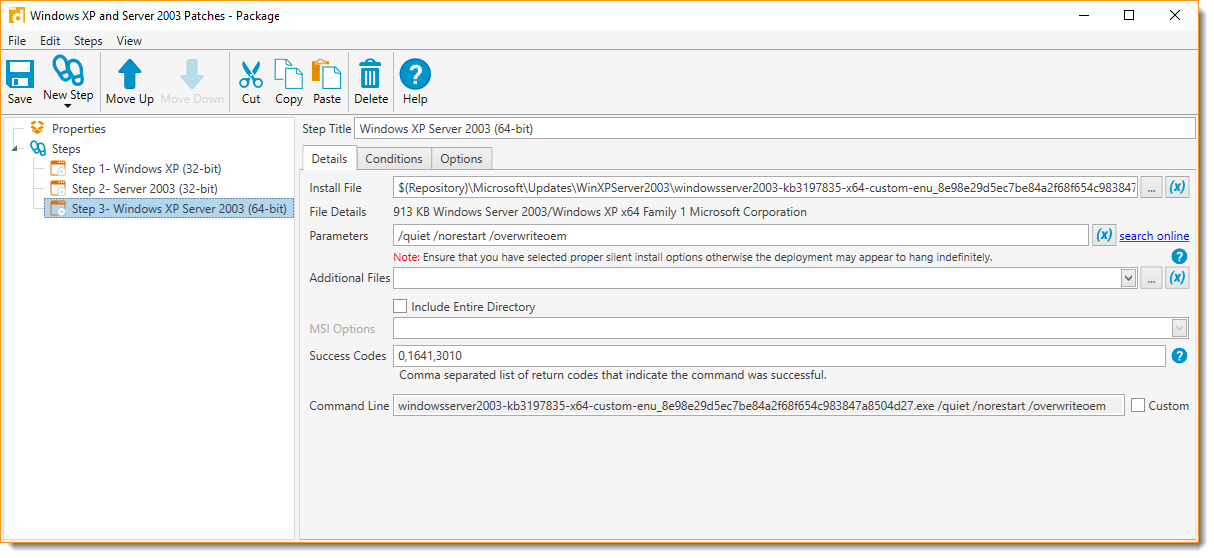
Task: Click the variable (x) button beside Install File
Action: point(1178,187)
